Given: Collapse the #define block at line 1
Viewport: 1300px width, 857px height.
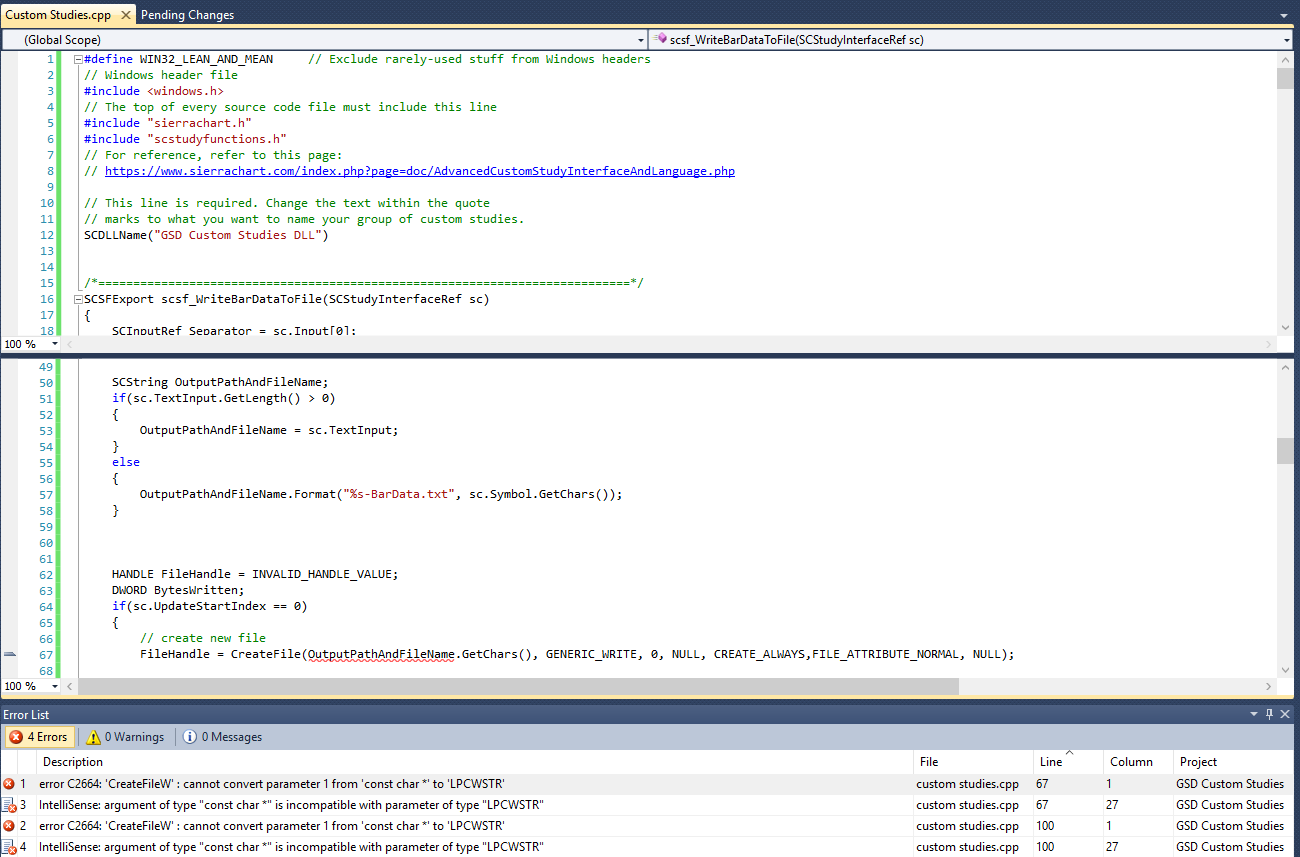Looking at the screenshot, I should point(77,60).
